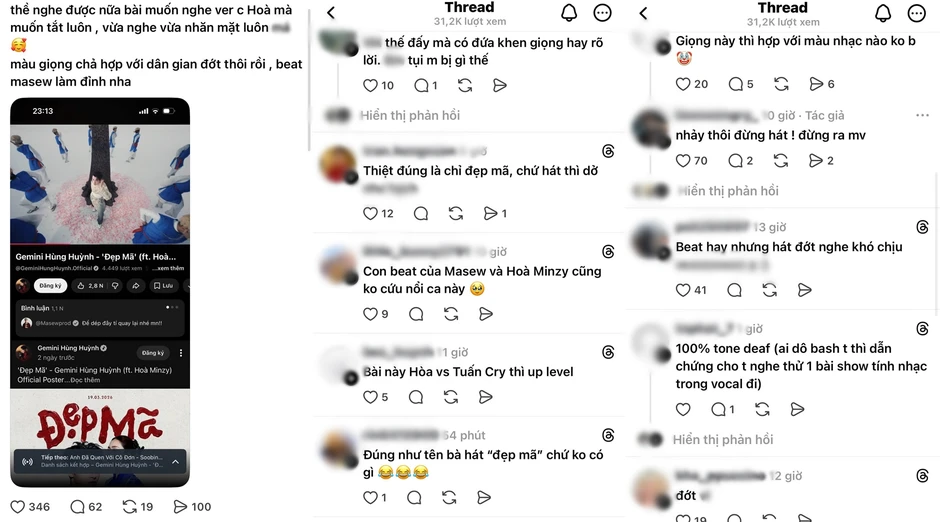Expand replies under '100% tone deaf' comment

(x=722, y=440)
